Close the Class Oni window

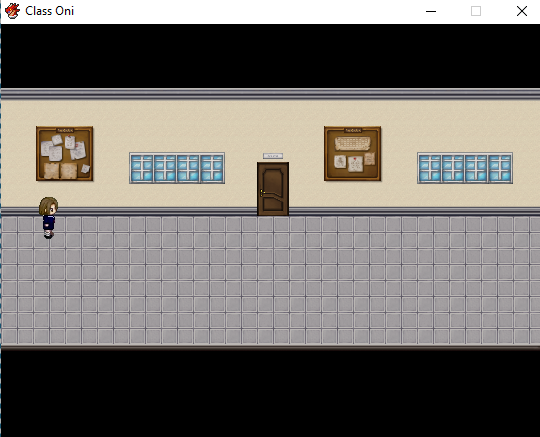click(x=522, y=11)
